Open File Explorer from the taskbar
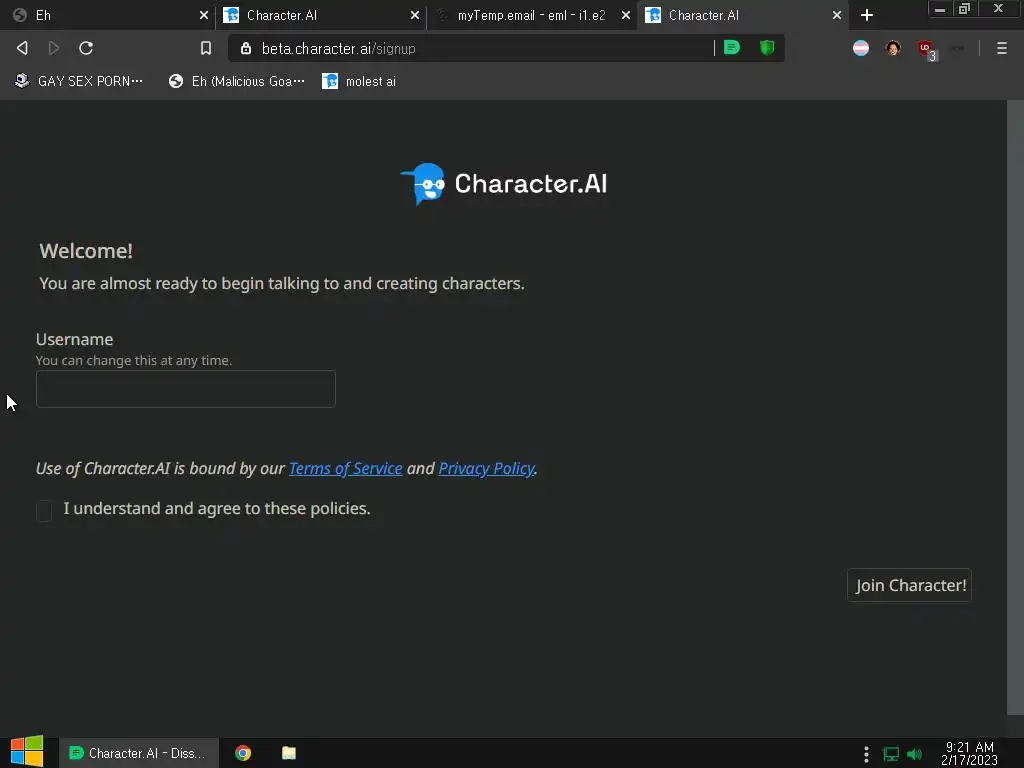 point(289,753)
